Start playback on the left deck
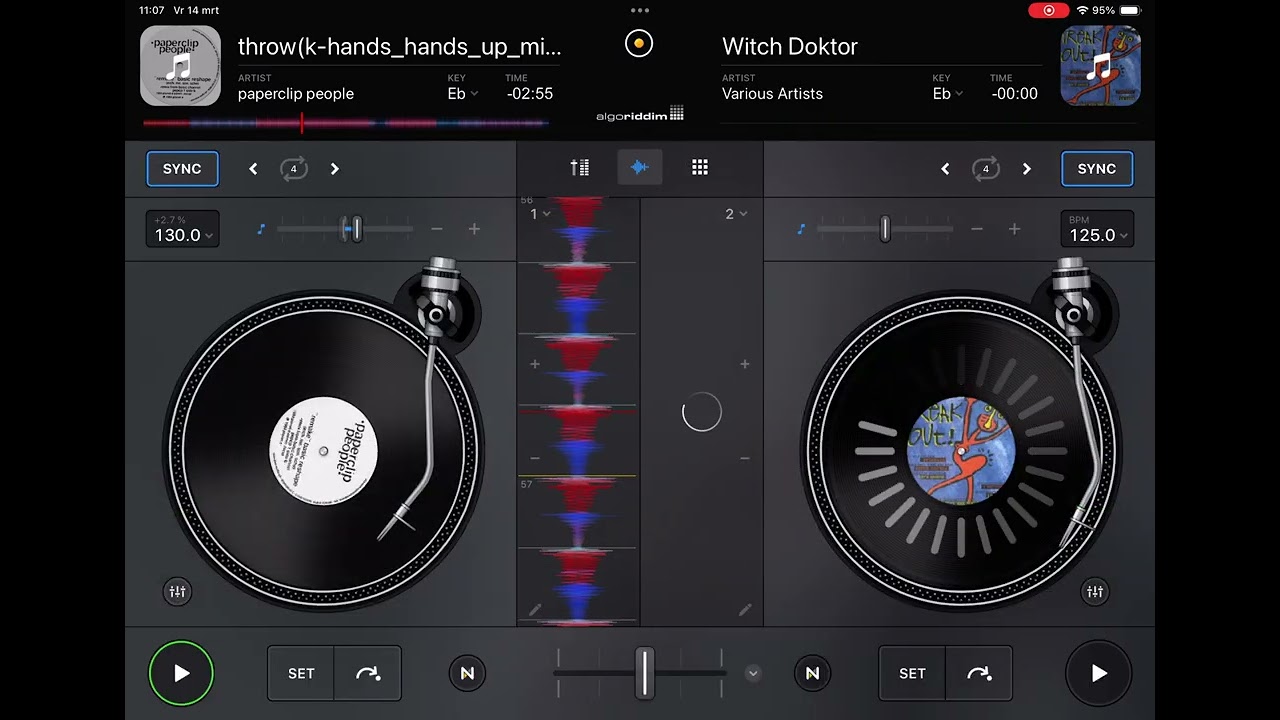 point(181,673)
